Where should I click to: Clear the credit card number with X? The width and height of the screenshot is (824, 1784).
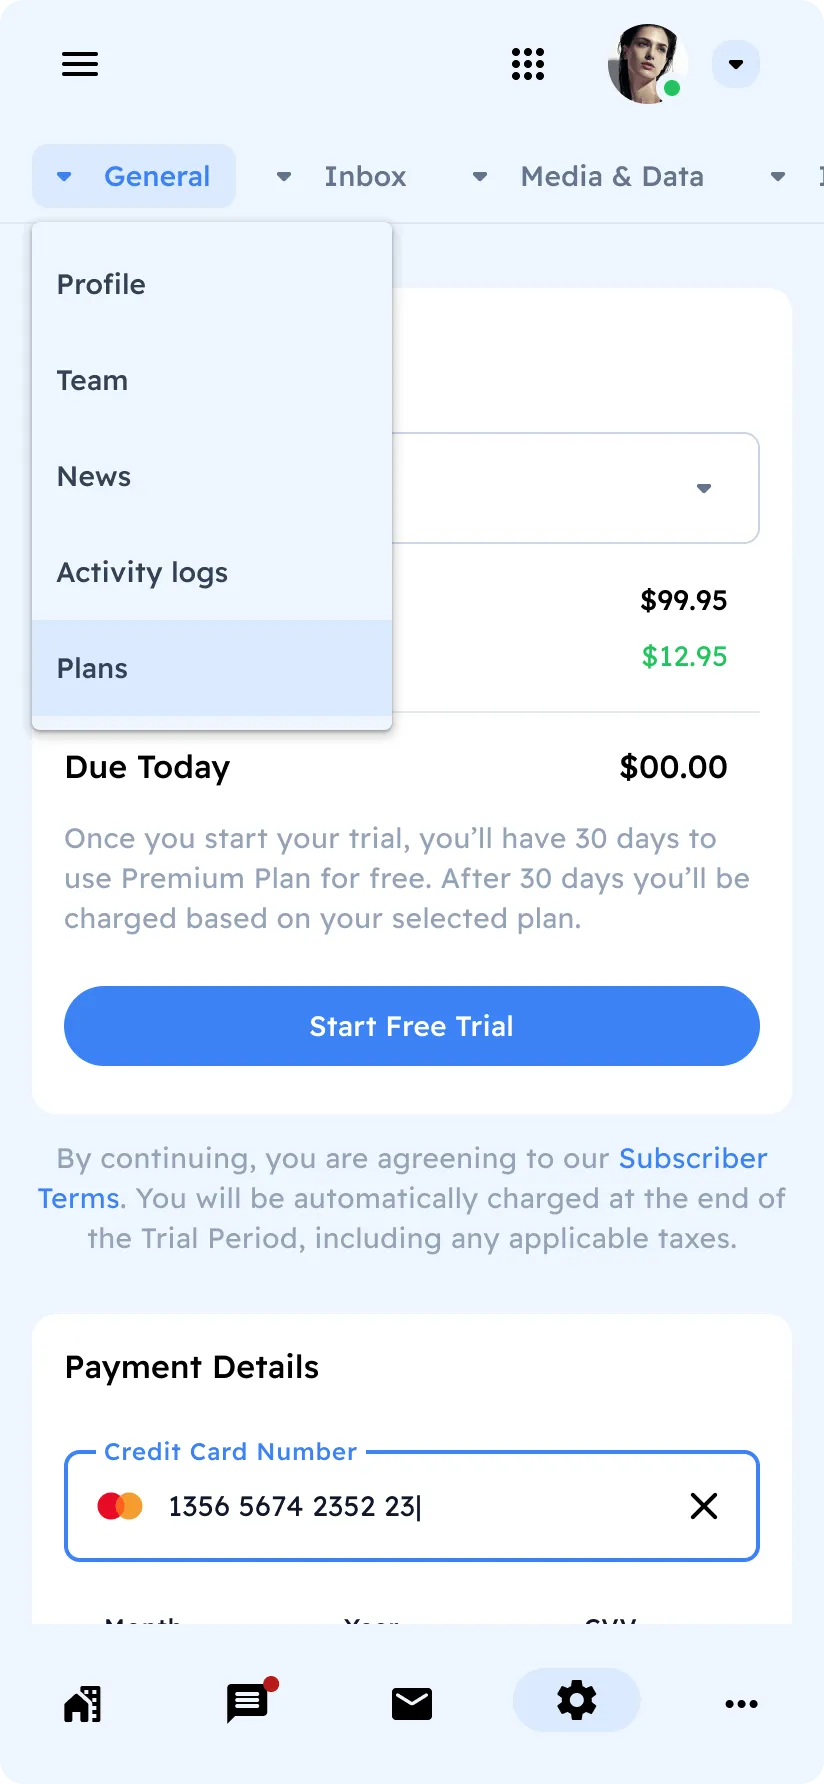[704, 1506]
